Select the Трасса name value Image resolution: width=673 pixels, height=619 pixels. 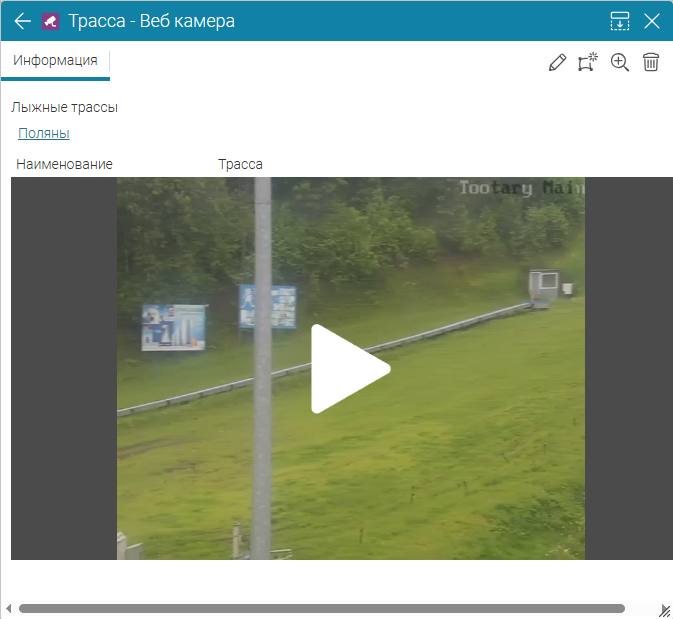pyautogui.click(x=240, y=164)
